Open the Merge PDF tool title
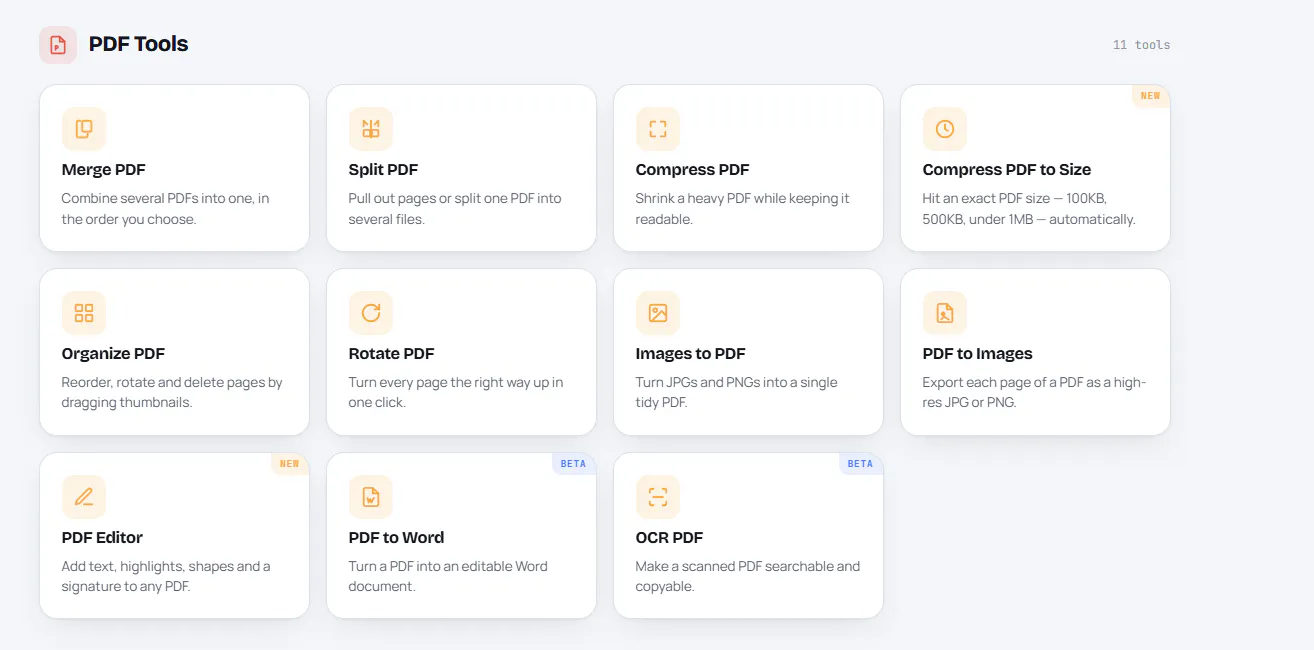Screen dimensions: 1314x650 coord(104,170)
